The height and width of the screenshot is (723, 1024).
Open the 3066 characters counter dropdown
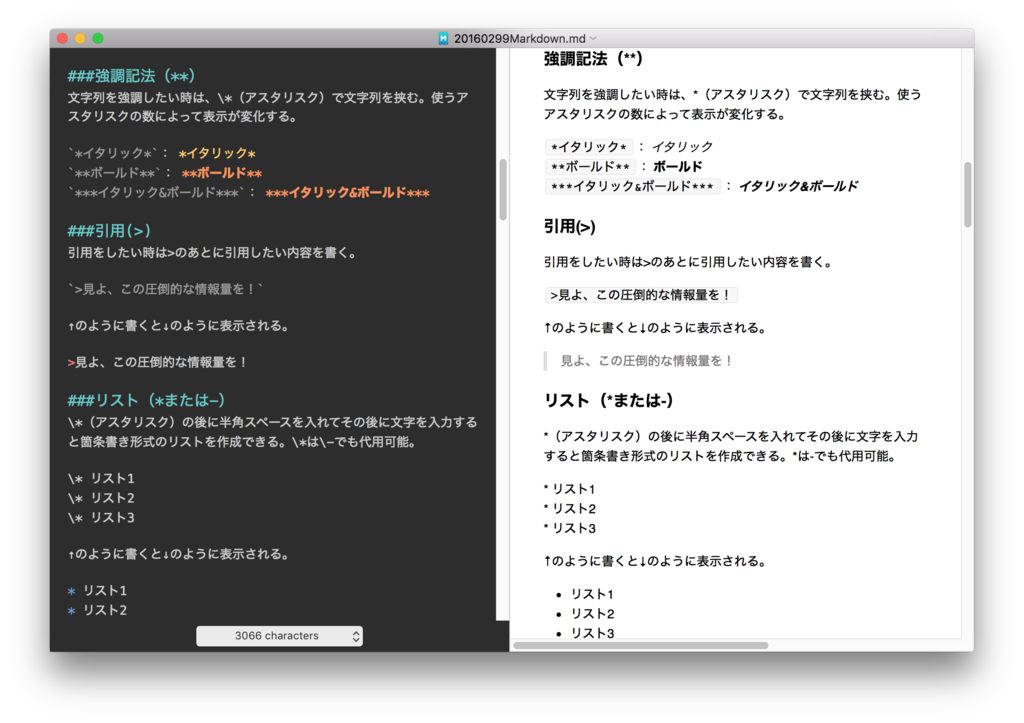(x=280, y=635)
